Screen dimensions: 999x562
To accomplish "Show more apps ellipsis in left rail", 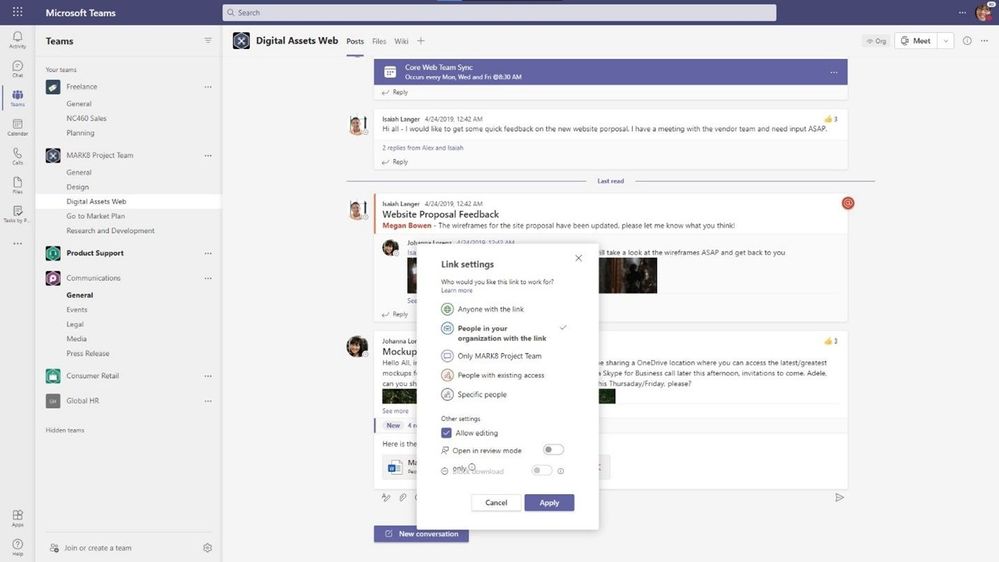I will pos(17,243).
